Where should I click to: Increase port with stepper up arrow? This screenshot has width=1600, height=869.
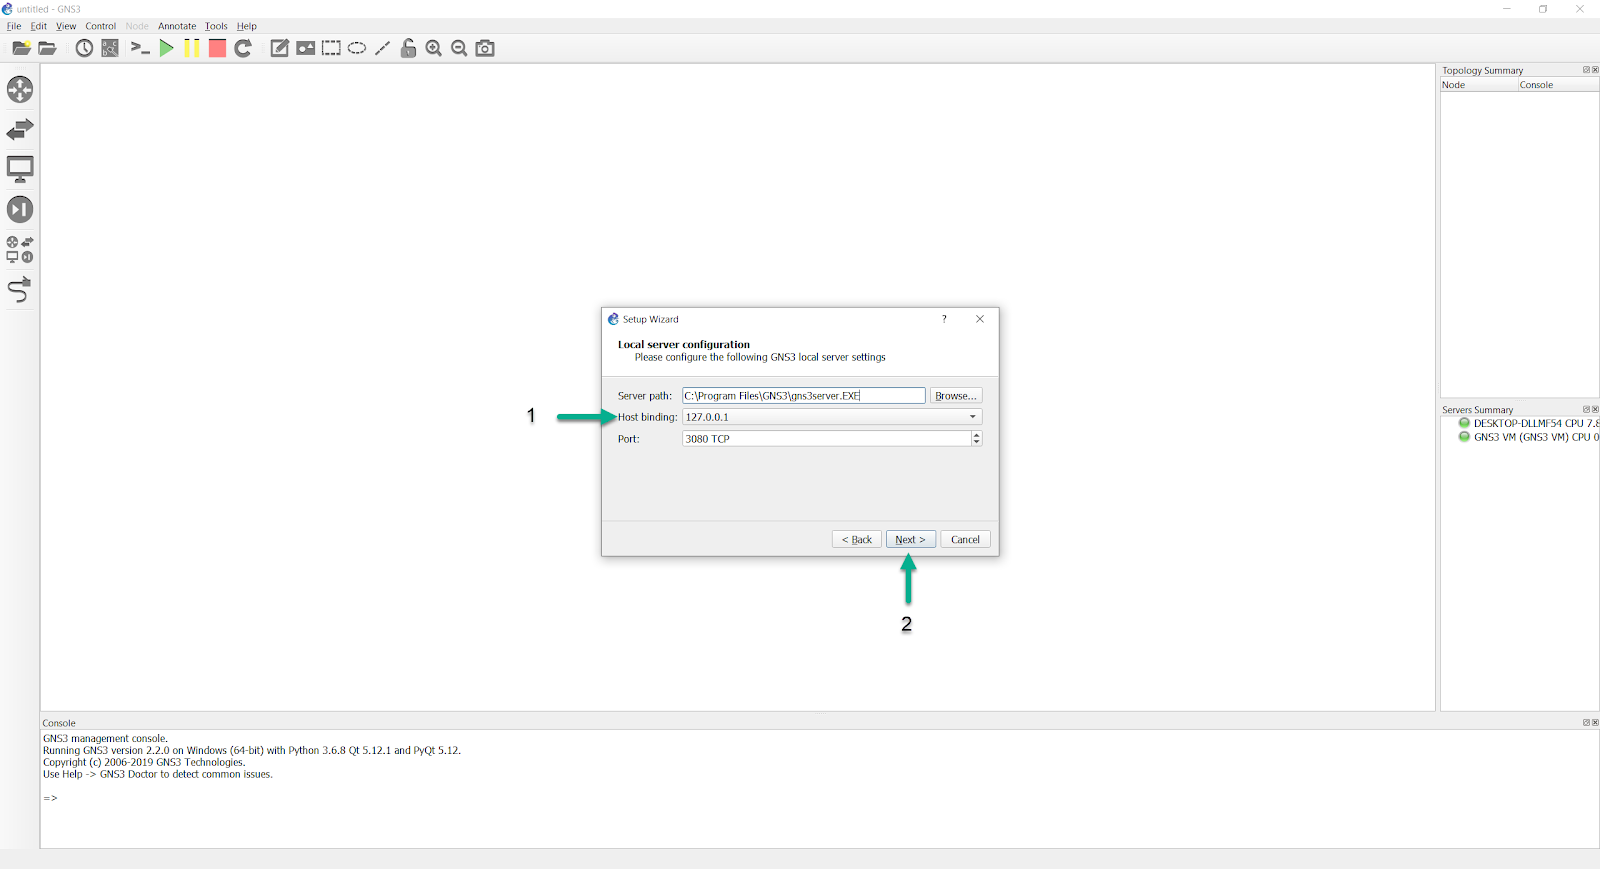coord(977,435)
